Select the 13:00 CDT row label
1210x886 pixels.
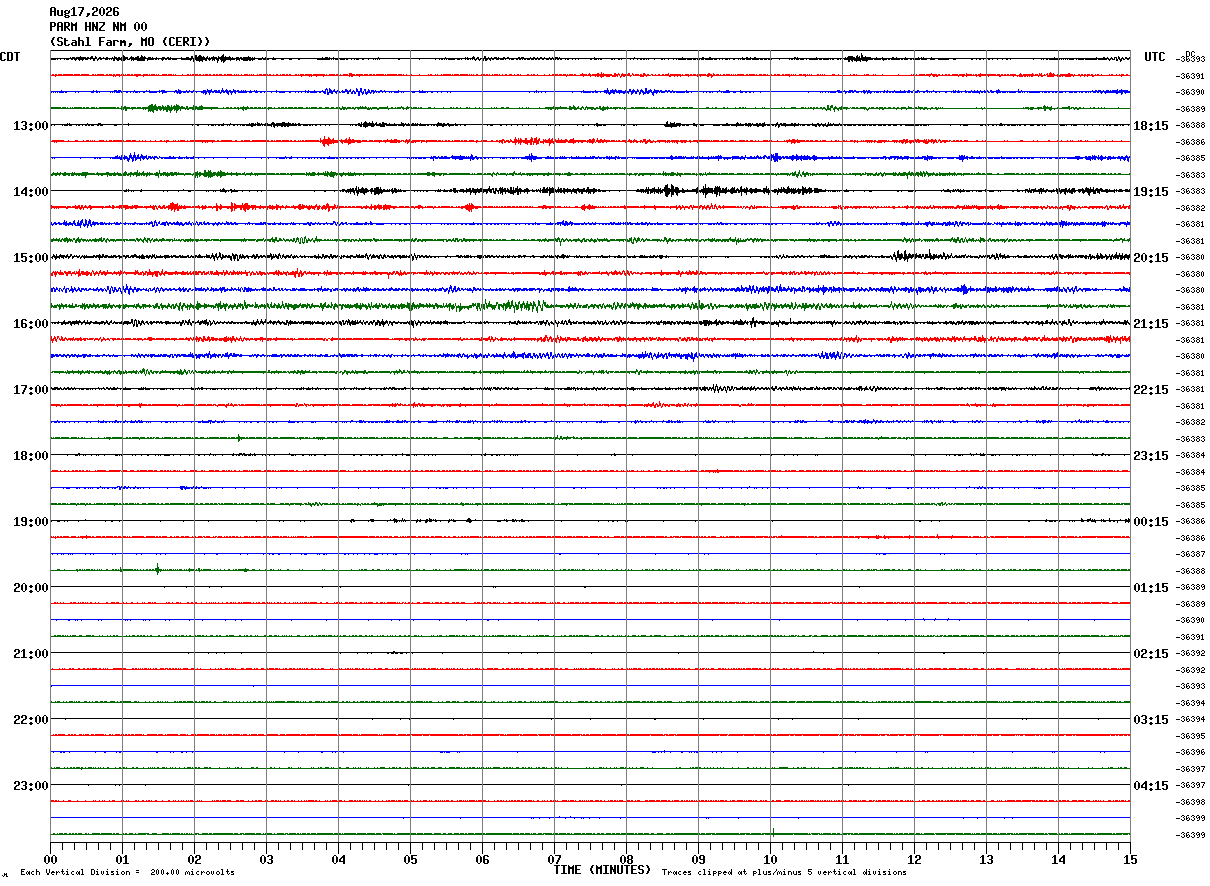tap(30, 126)
